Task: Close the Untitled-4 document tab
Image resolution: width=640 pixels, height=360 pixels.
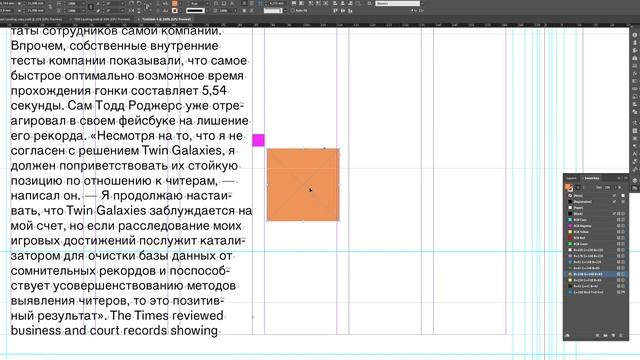Action: pyautogui.click(x=139, y=19)
